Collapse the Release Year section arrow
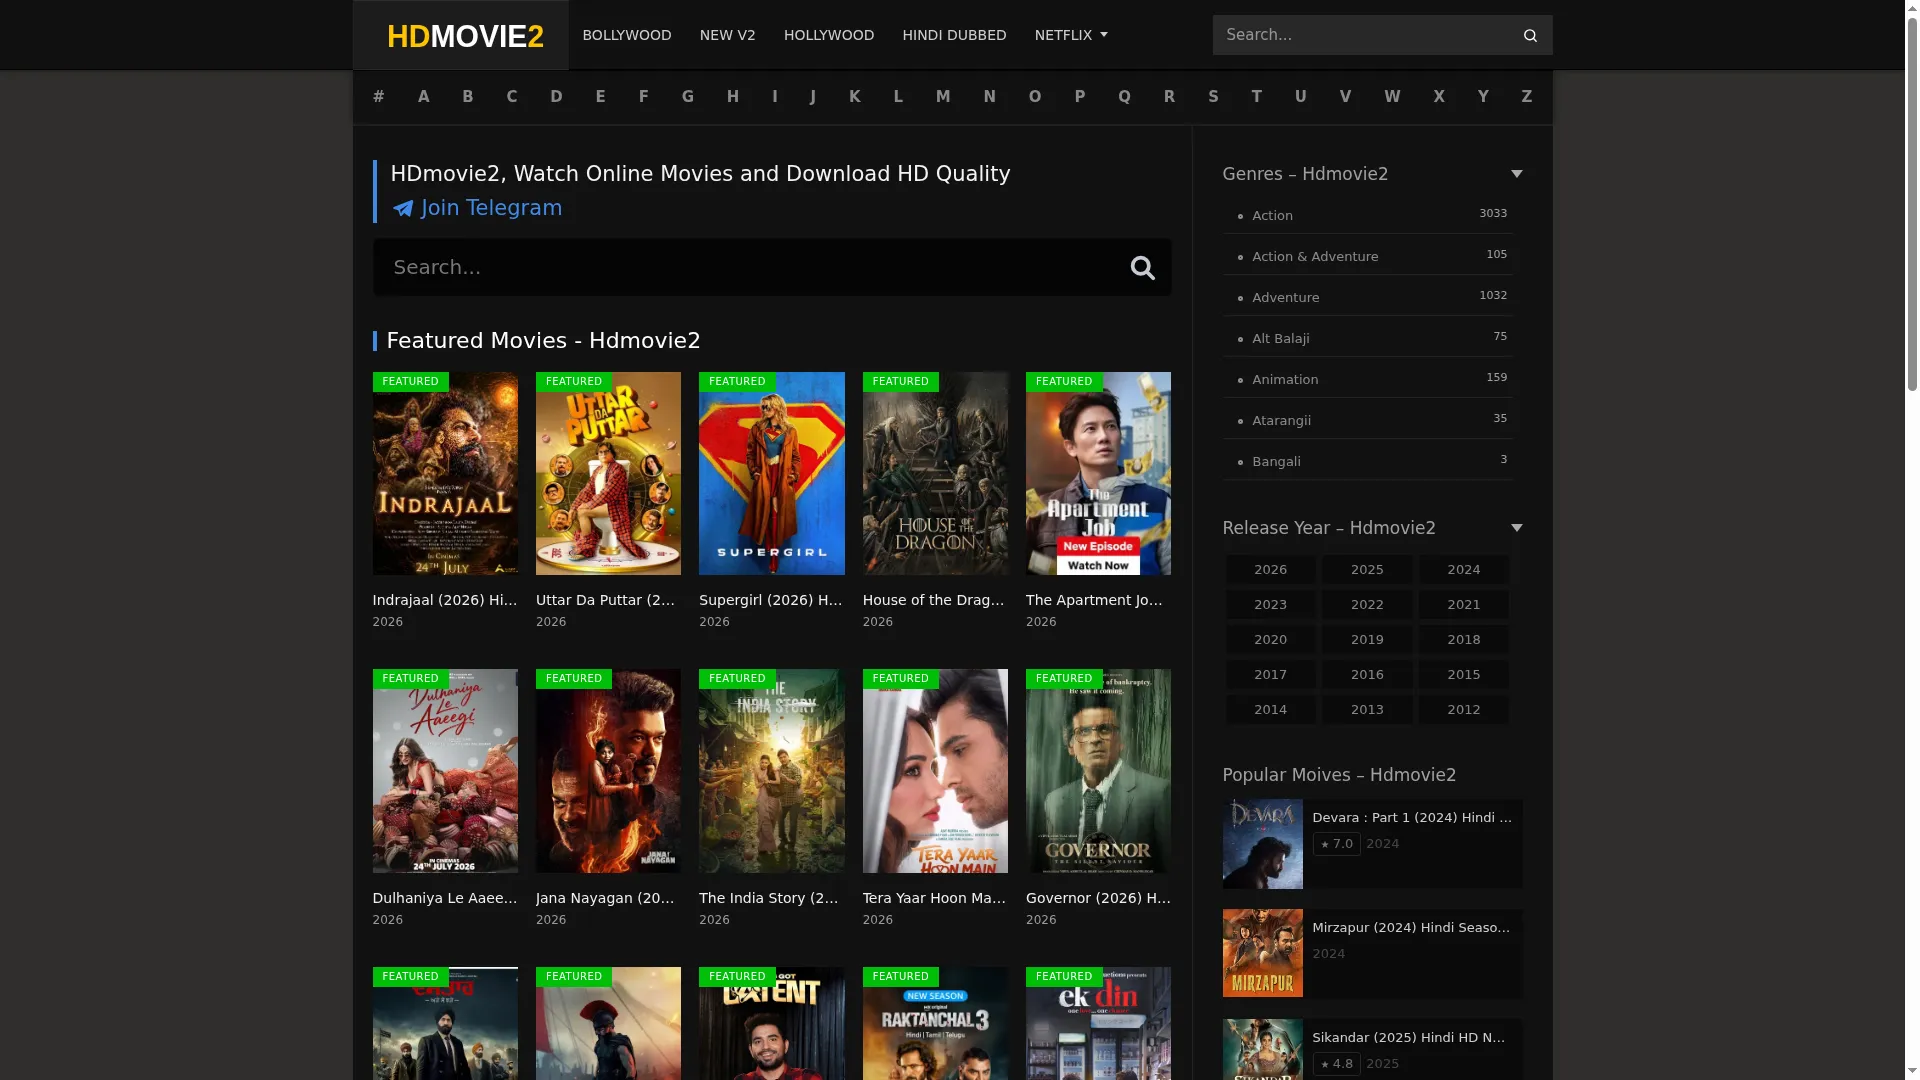The height and width of the screenshot is (1080, 1920). pyautogui.click(x=1516, y=528)
